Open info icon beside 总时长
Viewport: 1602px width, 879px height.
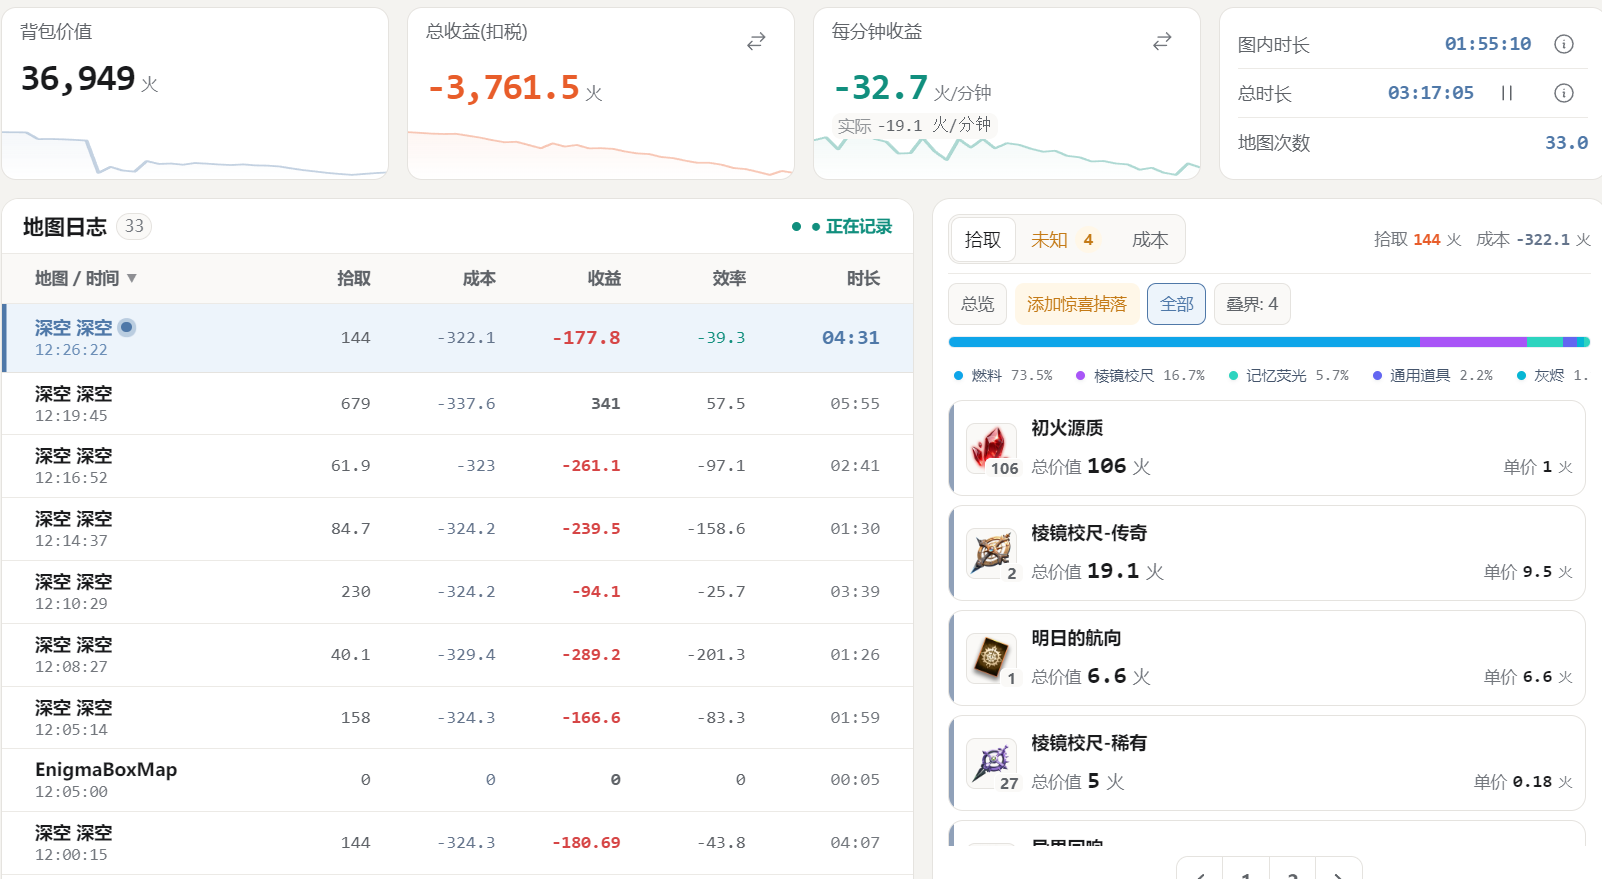[1564, 93]
